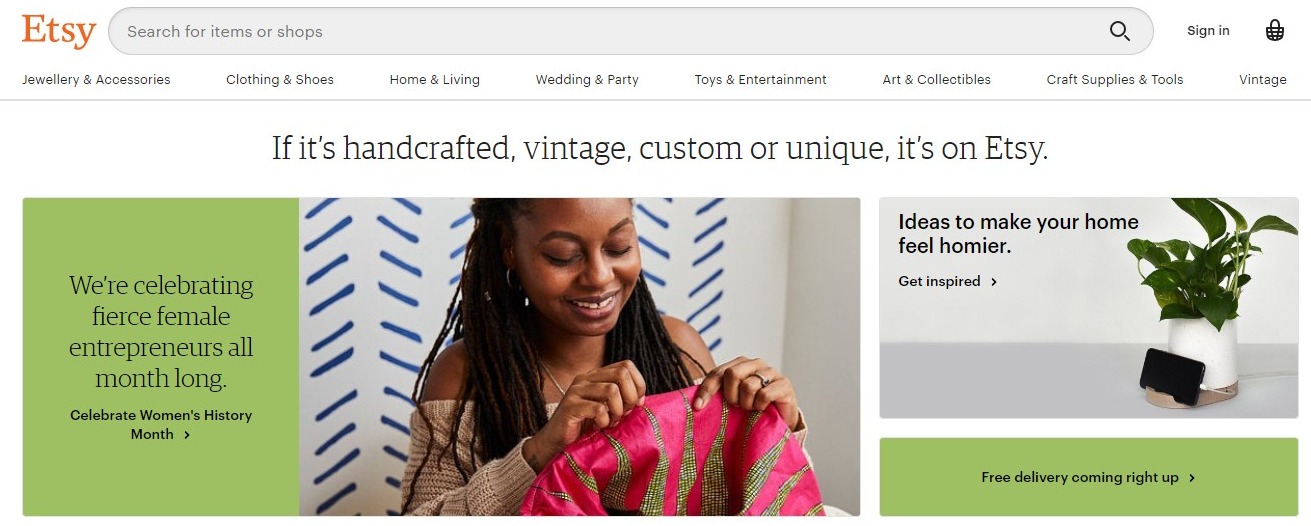Click the Etsy logo
Viewport: 1311px width, 526px height.
(58, 31)
